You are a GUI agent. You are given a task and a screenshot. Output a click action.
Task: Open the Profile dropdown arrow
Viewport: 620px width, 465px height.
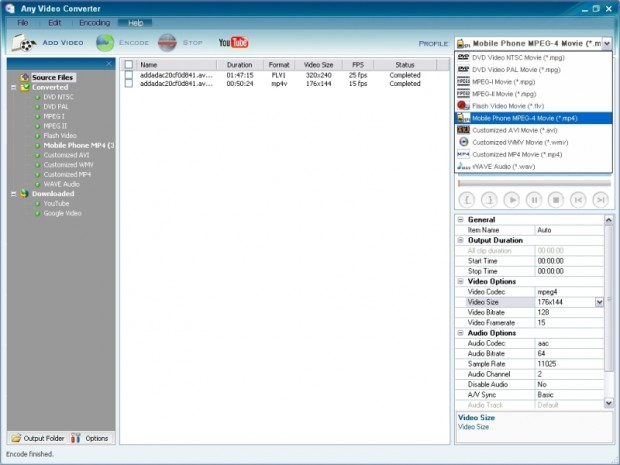[x=607, y=43]
